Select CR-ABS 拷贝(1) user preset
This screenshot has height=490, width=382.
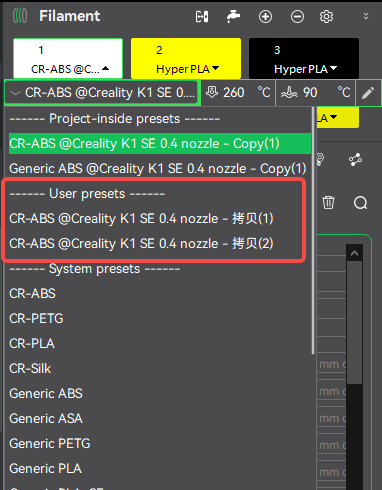[x=141, y=219]
